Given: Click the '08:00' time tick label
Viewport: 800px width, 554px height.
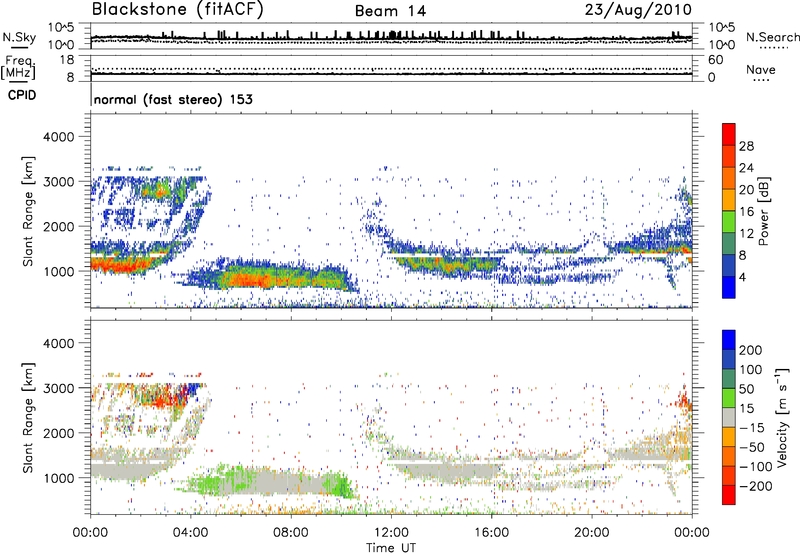Looking at the screenshot, I should [x=291, y=533].
